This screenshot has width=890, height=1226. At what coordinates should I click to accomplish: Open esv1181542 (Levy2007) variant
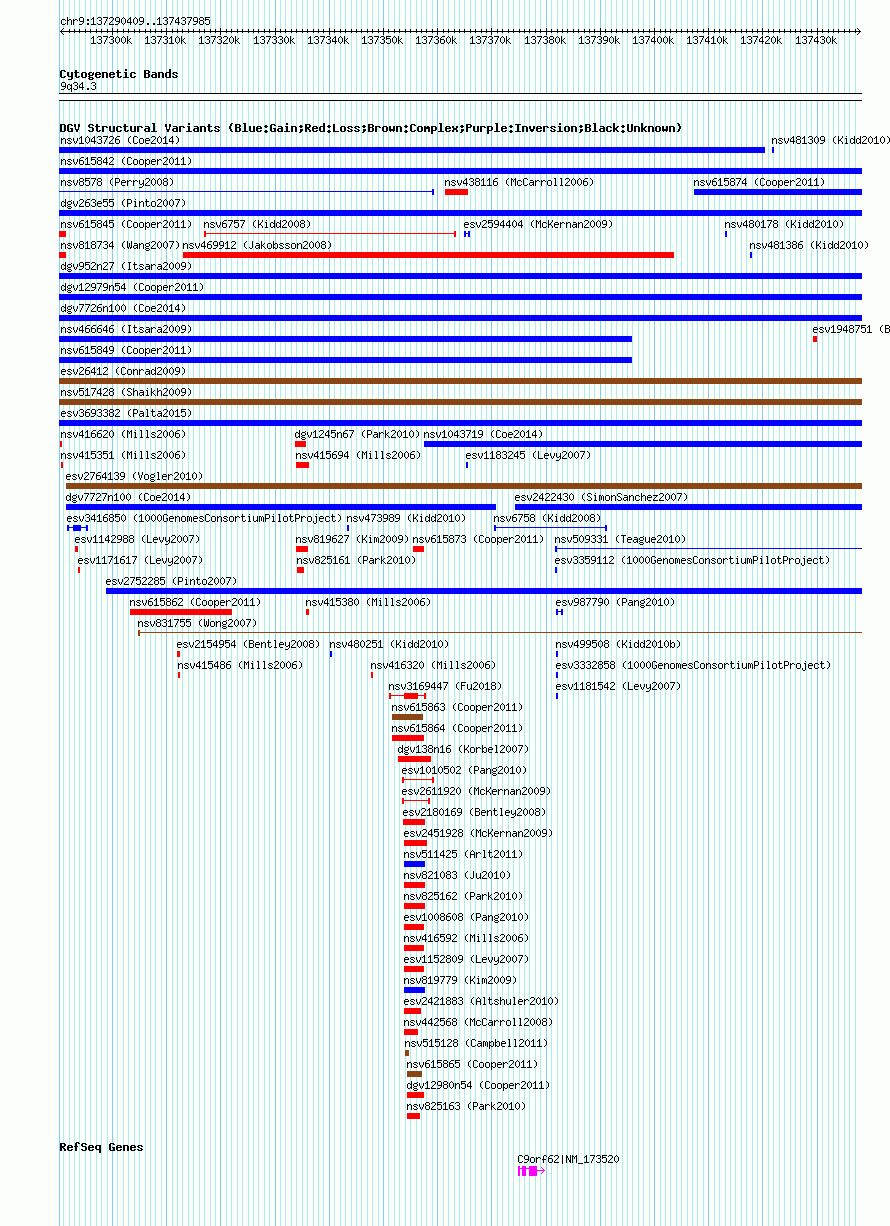[x=618, y=686]
